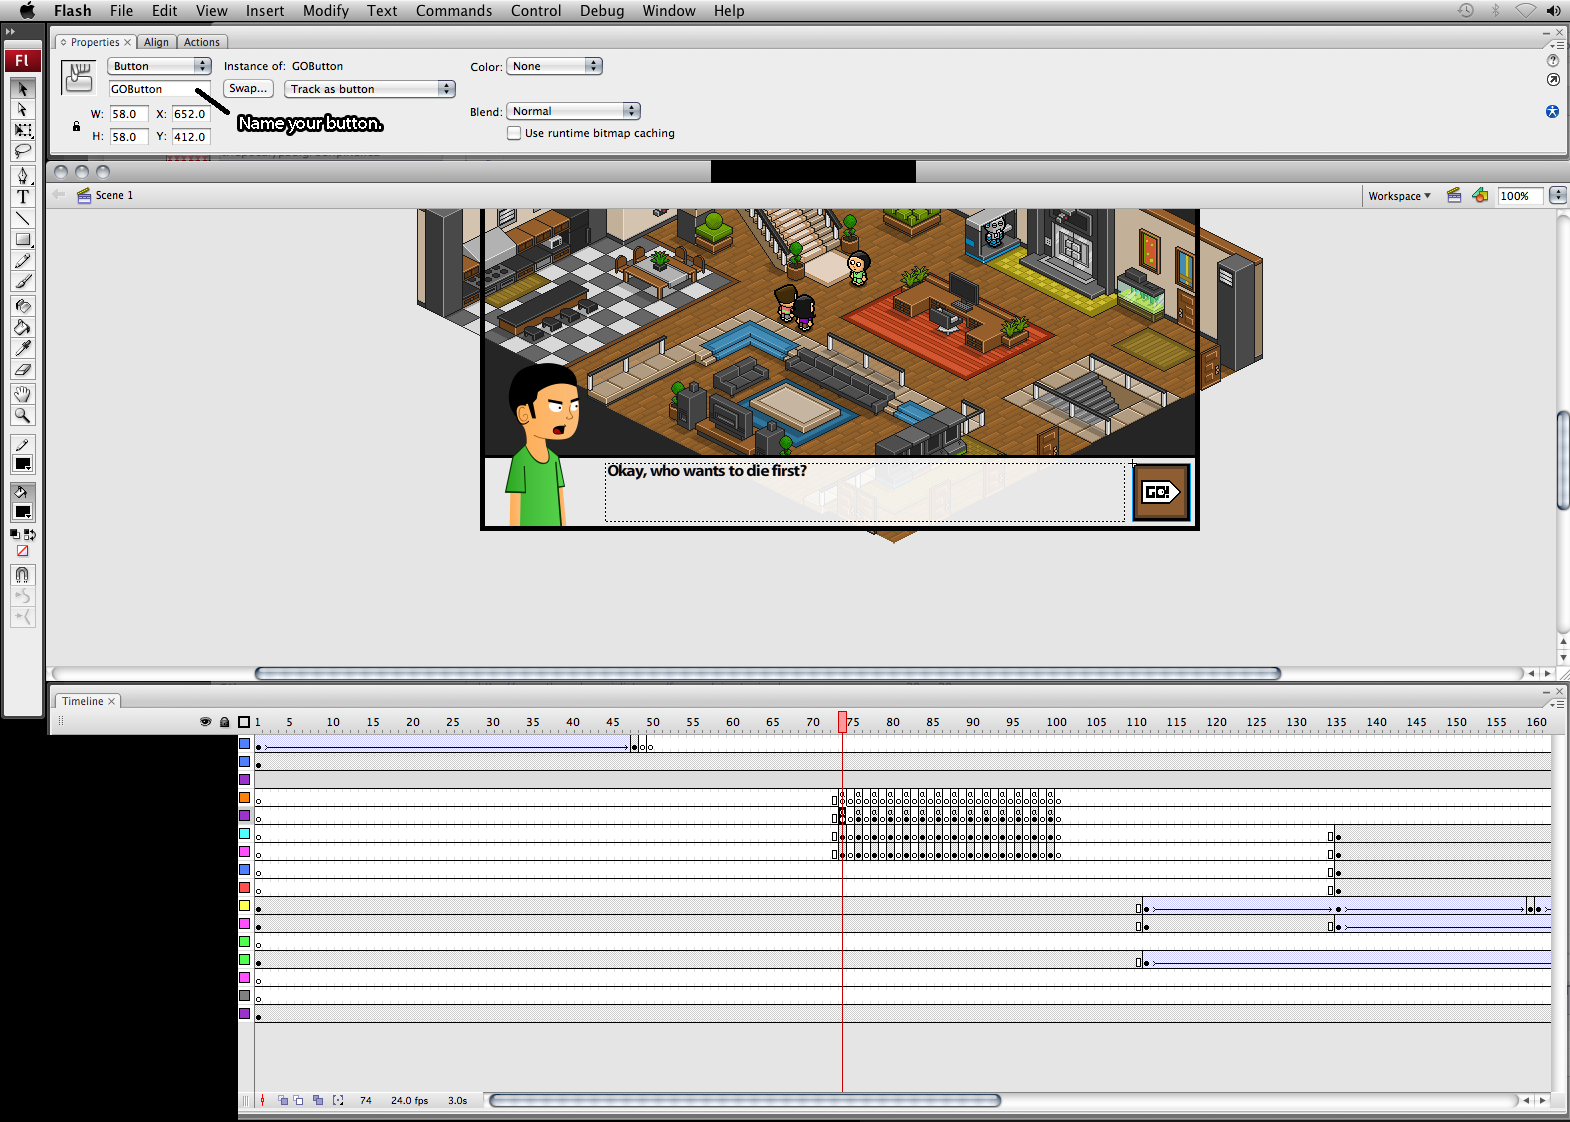Click the Center Frame timeline icon

click(x=263, y=1100)
